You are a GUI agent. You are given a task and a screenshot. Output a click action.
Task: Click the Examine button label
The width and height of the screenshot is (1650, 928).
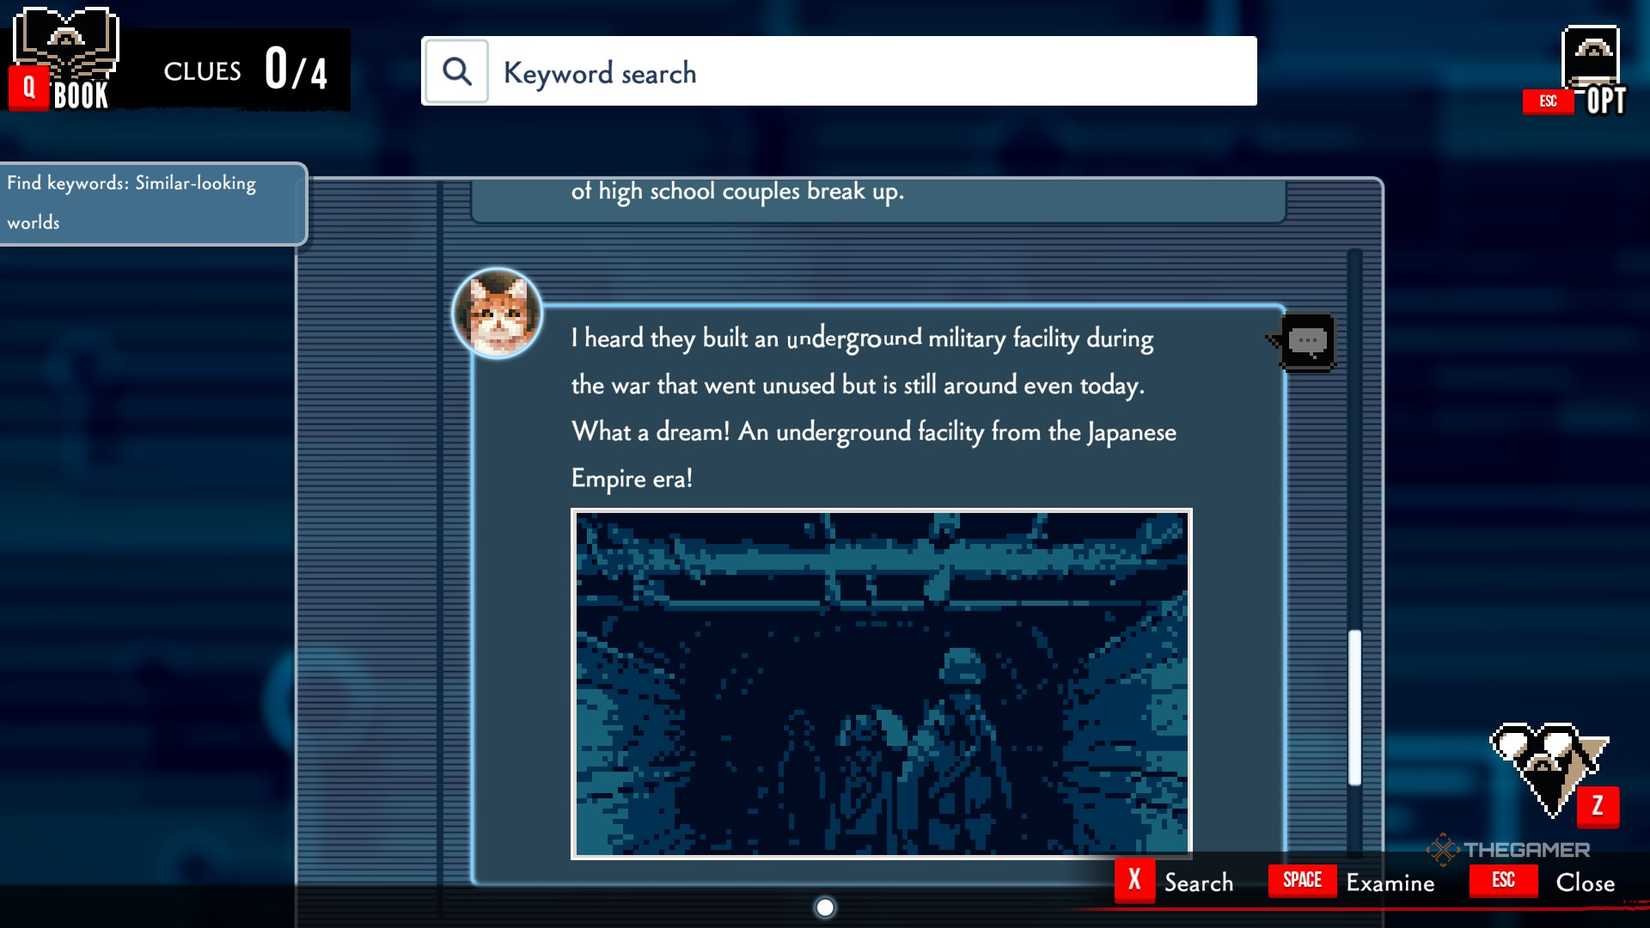[1390, 883]
